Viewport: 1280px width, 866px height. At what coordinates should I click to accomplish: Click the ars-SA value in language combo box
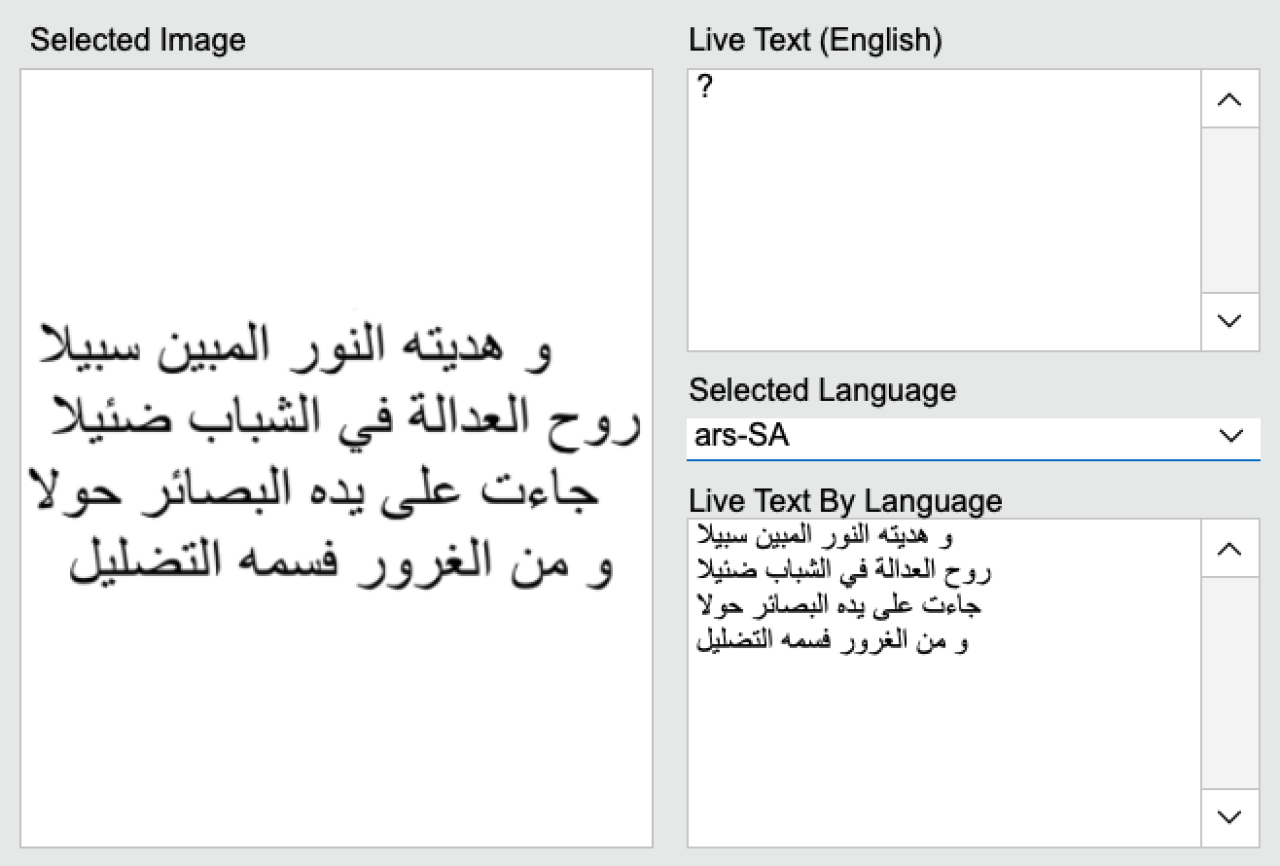pos(741,436)
